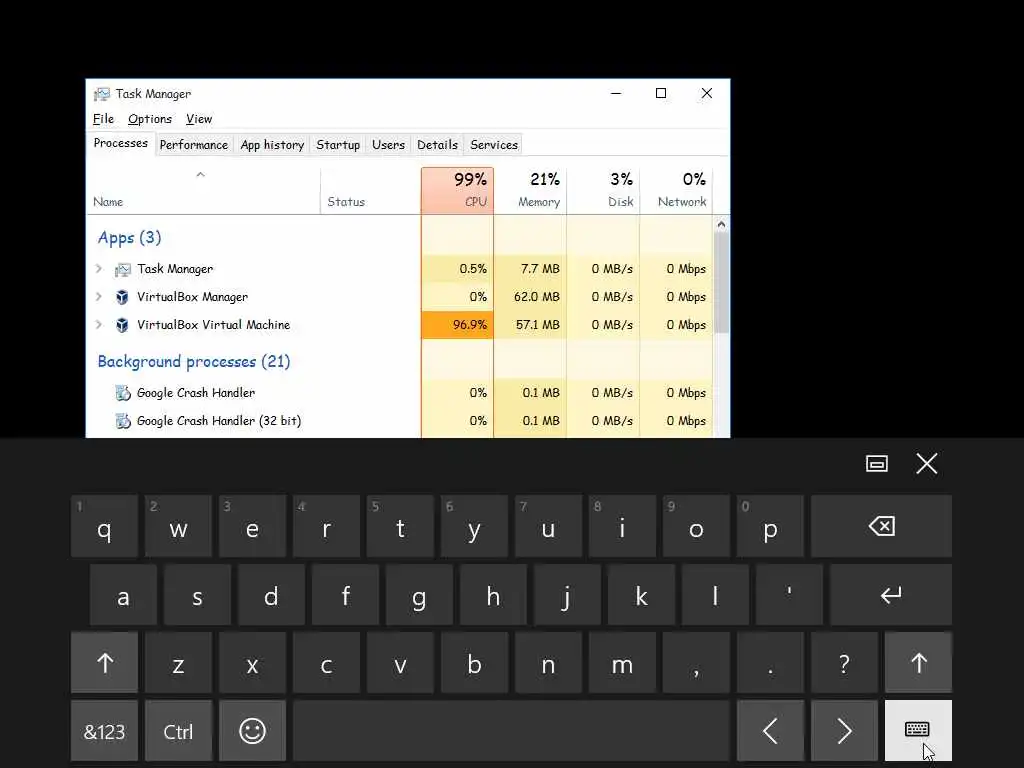Sort by the Name column header
Viewport: 1024px width, 768px height.
(203, 190)
